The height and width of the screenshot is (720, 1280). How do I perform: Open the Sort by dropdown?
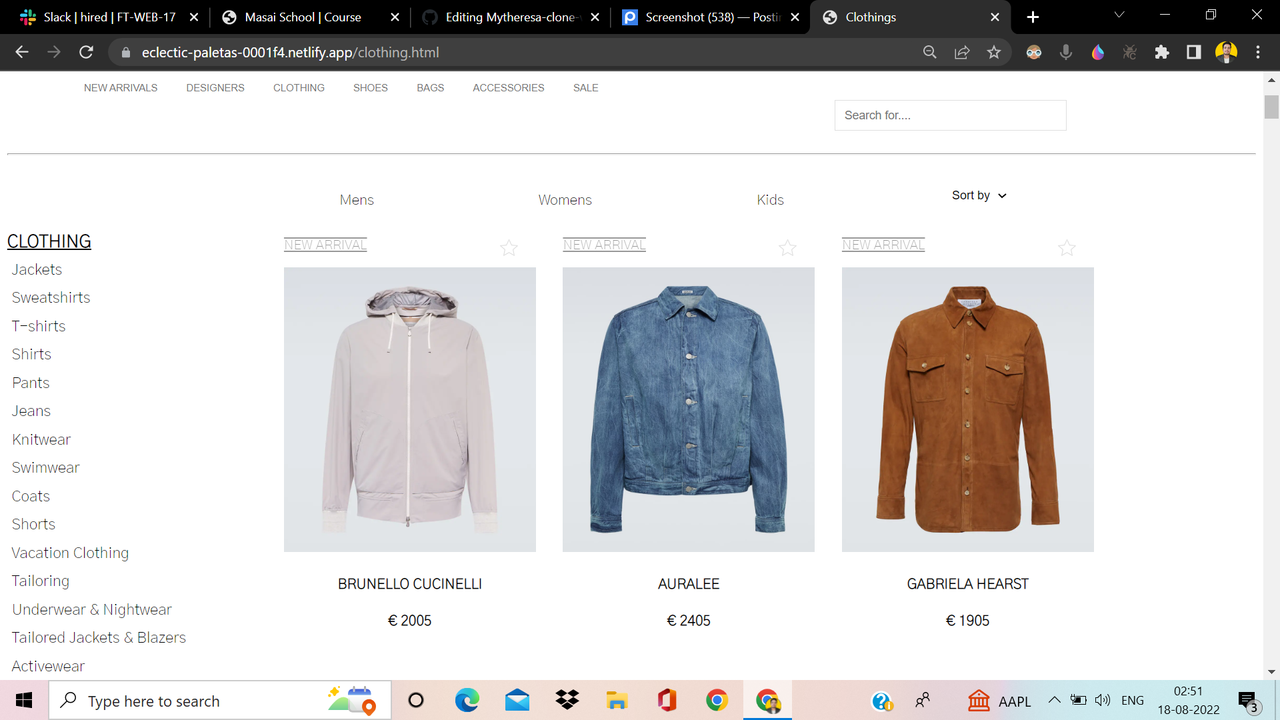point(978,195)
